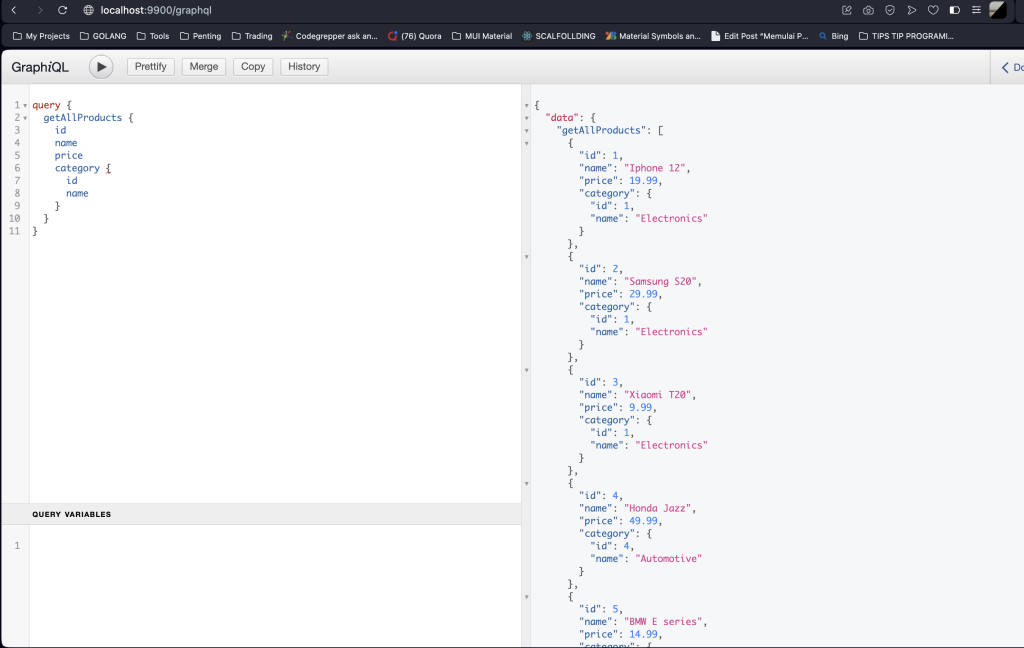The height and width of the screenshot is (648, 1024).
Task: Click the "Iphone 12" value in results
Action: point(654,168)
